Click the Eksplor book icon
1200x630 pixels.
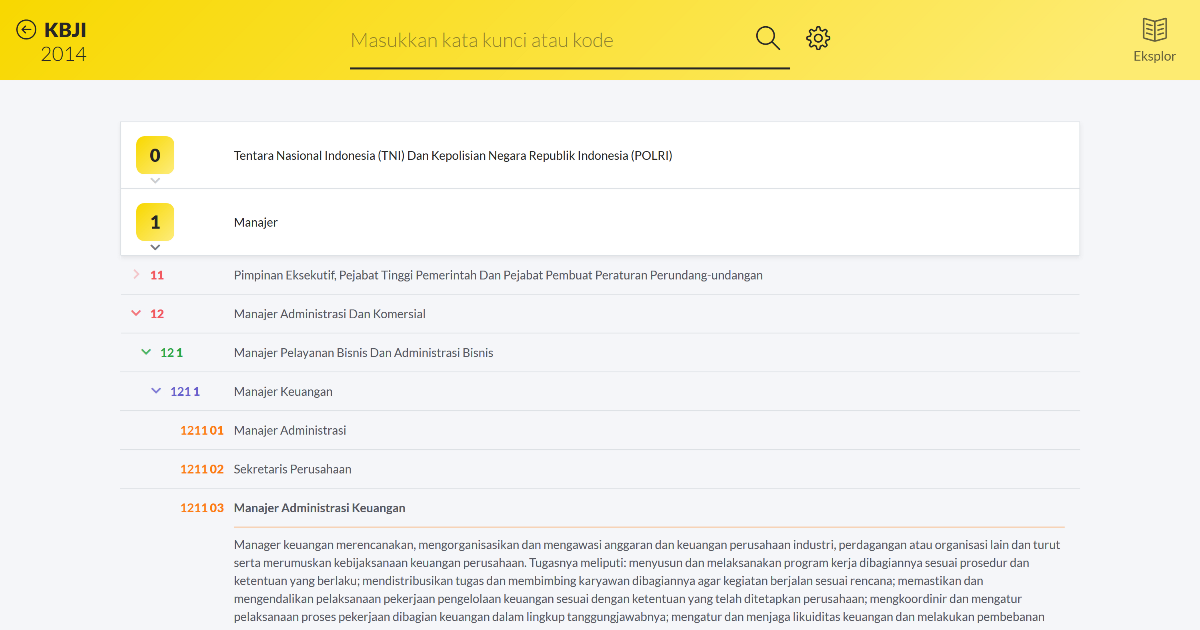click(x=1154, y=28)
